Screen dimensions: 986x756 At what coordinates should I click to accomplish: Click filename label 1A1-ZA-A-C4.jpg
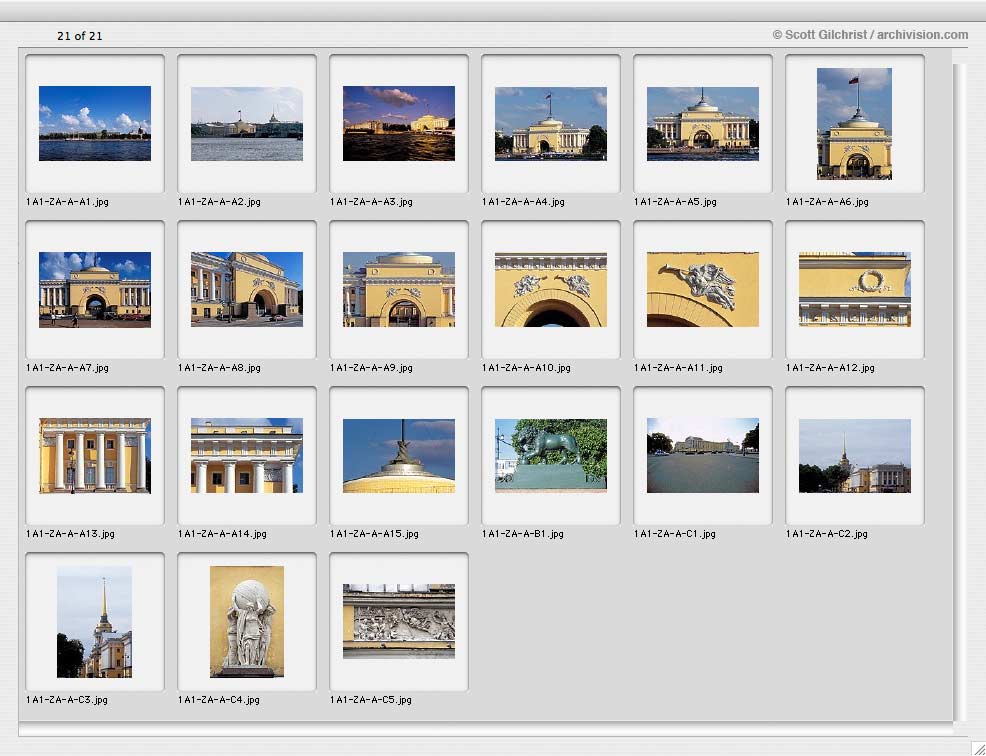[219, 700]
